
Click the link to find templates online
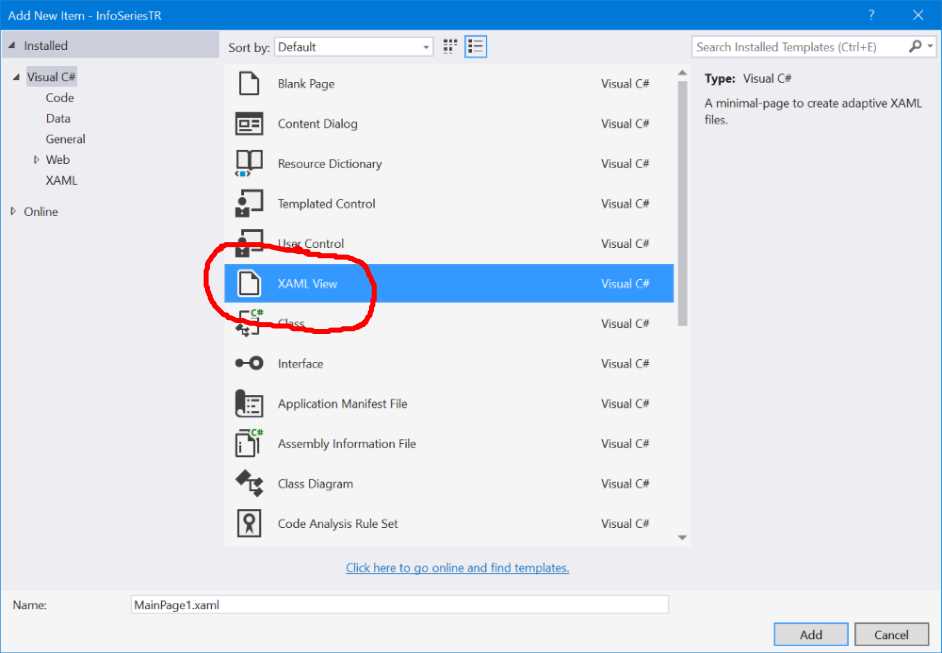point(457,567)
